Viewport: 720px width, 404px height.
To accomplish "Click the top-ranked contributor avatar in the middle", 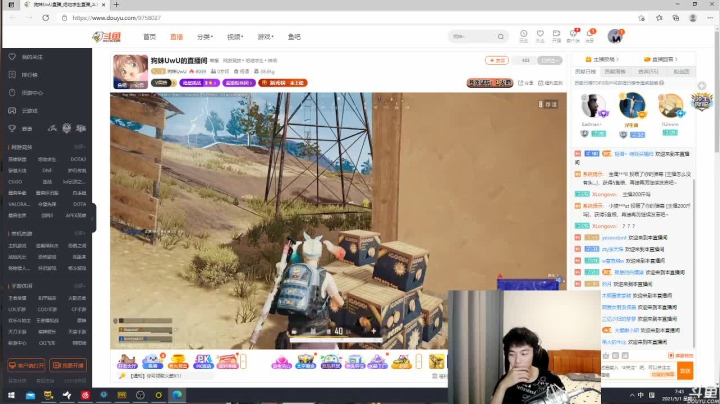I will 632,105.
